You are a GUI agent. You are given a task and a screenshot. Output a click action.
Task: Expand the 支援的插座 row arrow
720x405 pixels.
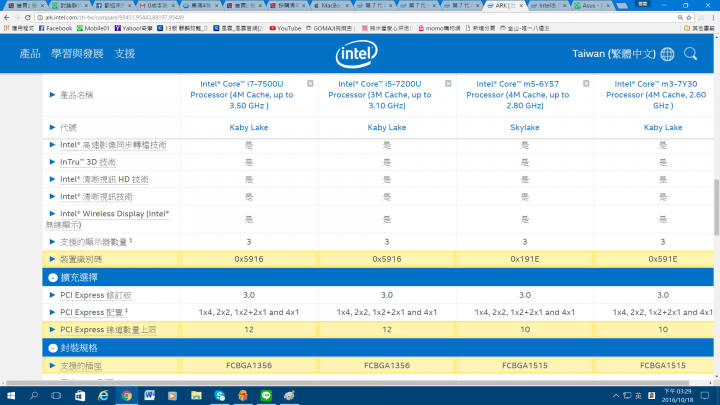point(52,366)
